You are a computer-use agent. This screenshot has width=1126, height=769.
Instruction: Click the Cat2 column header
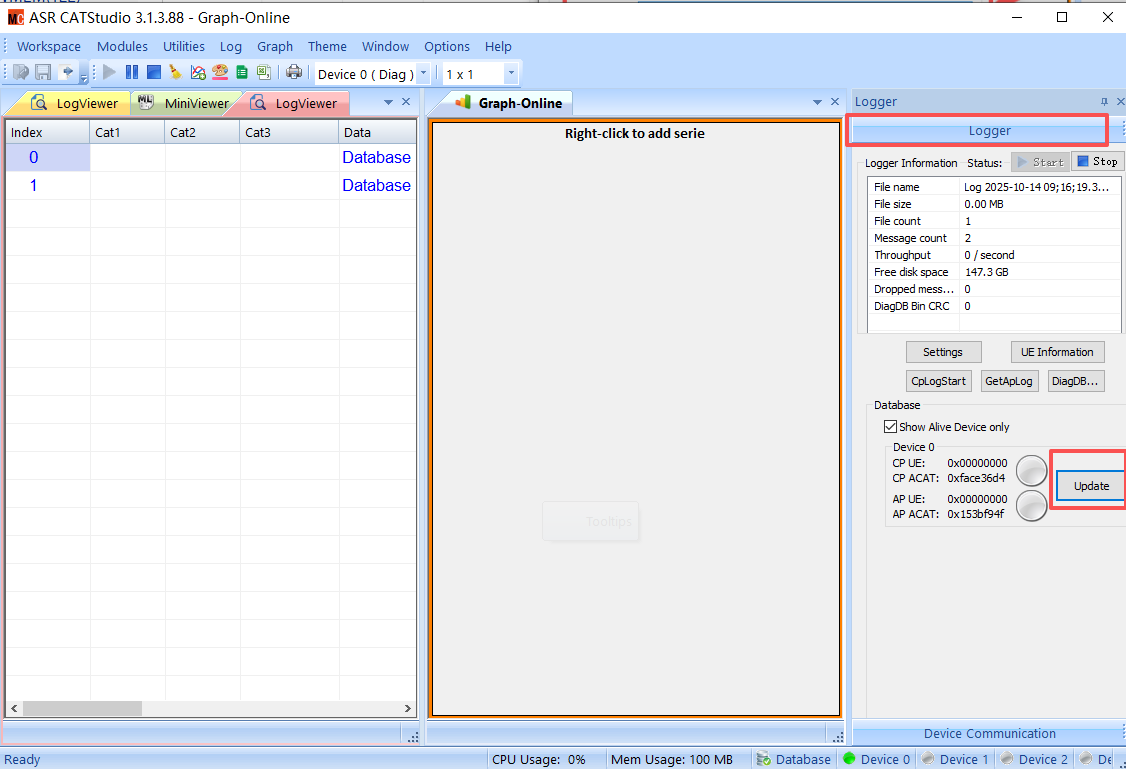pyautogui.click(x=203, y=132)
